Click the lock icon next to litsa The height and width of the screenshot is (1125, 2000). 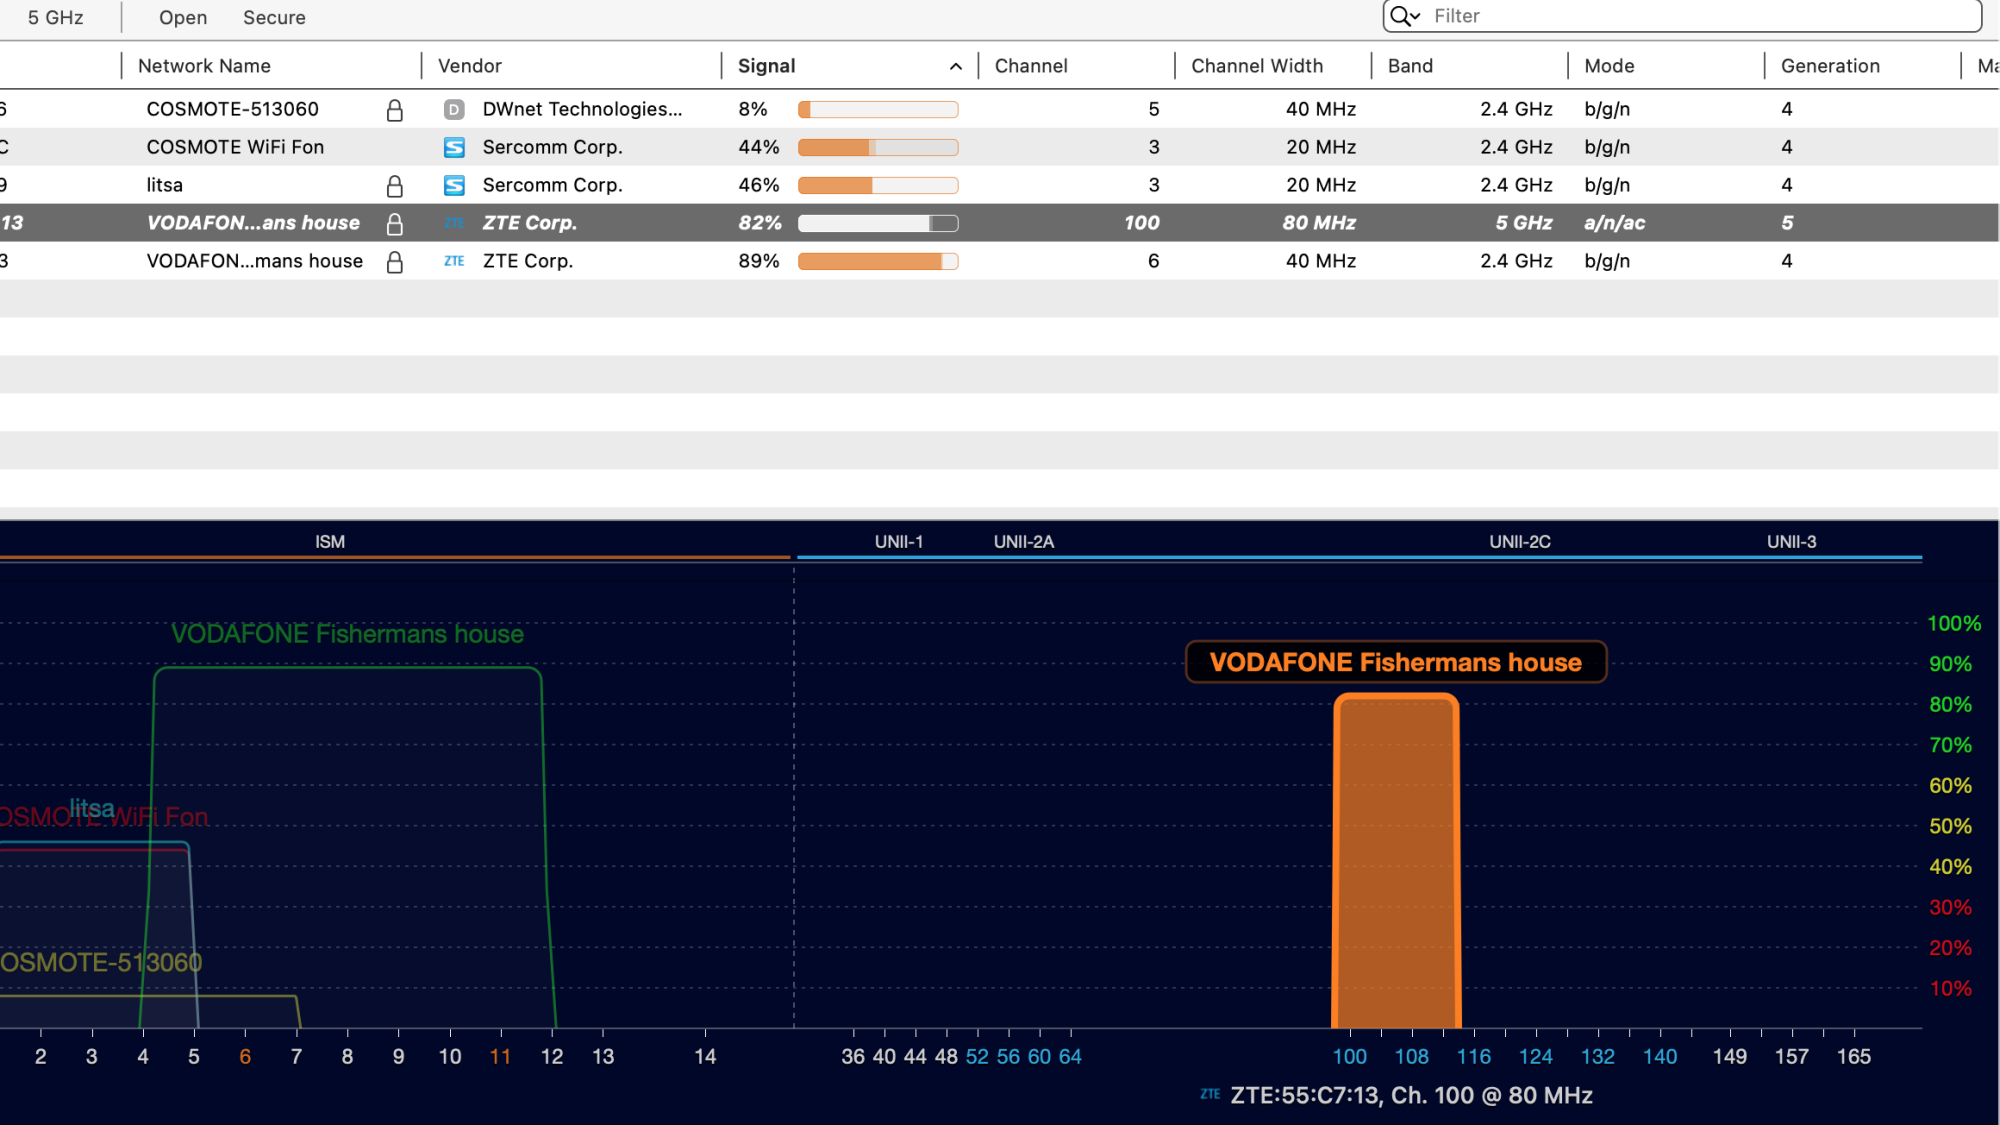pos(395,186)
